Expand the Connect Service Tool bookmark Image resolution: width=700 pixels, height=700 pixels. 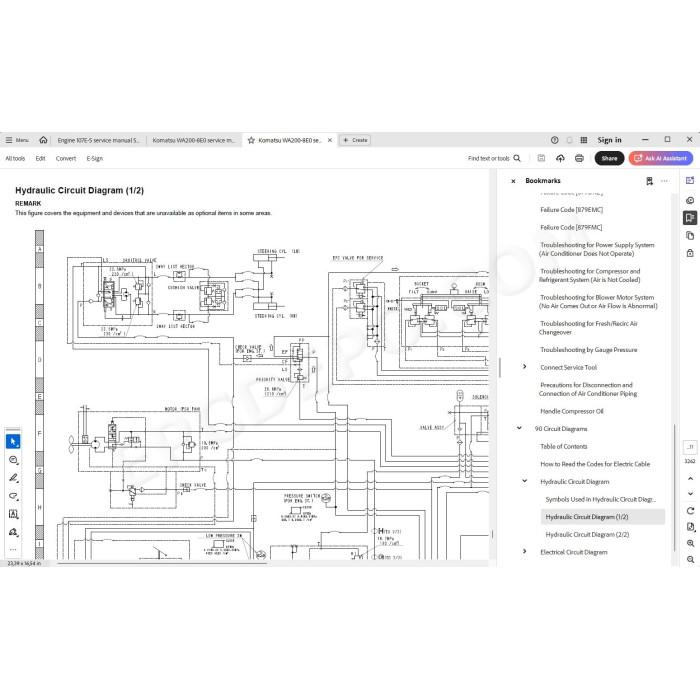click(525, 367)
